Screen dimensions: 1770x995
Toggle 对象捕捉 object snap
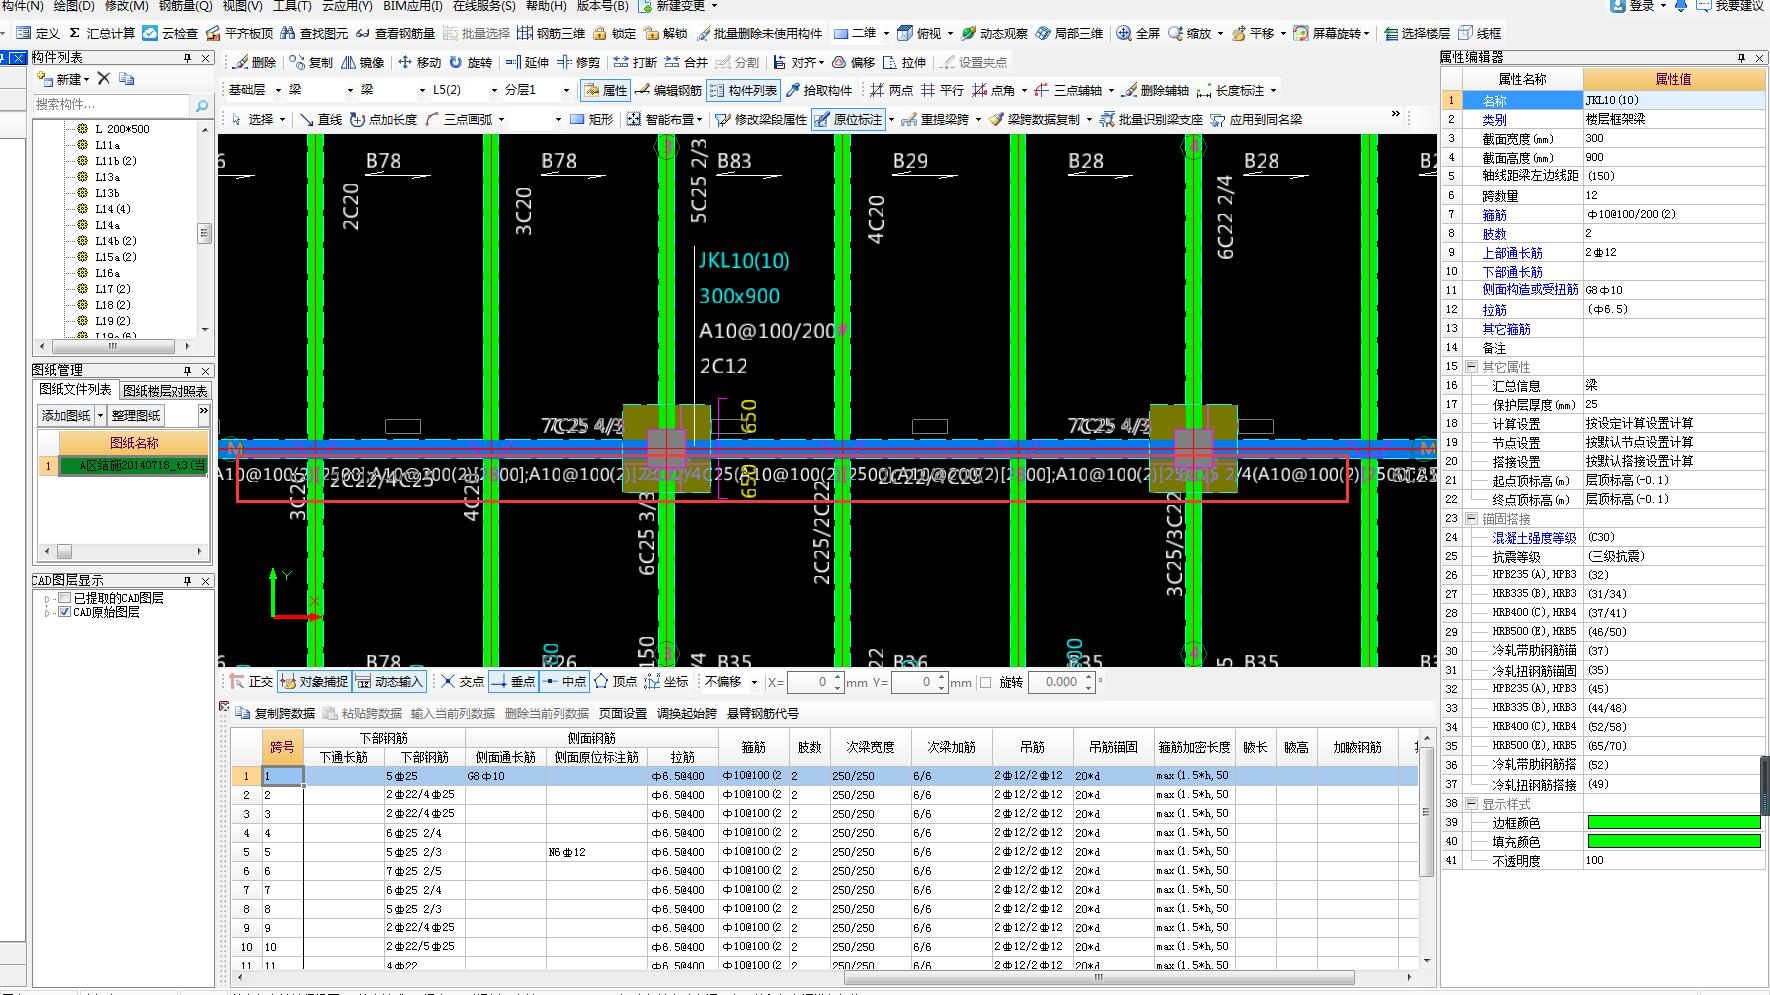click(x=314, y=681)
